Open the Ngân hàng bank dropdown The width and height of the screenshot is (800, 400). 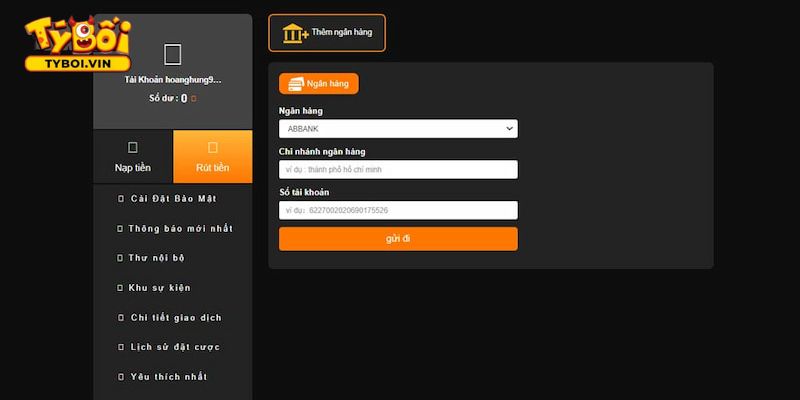tap(398, 129)
